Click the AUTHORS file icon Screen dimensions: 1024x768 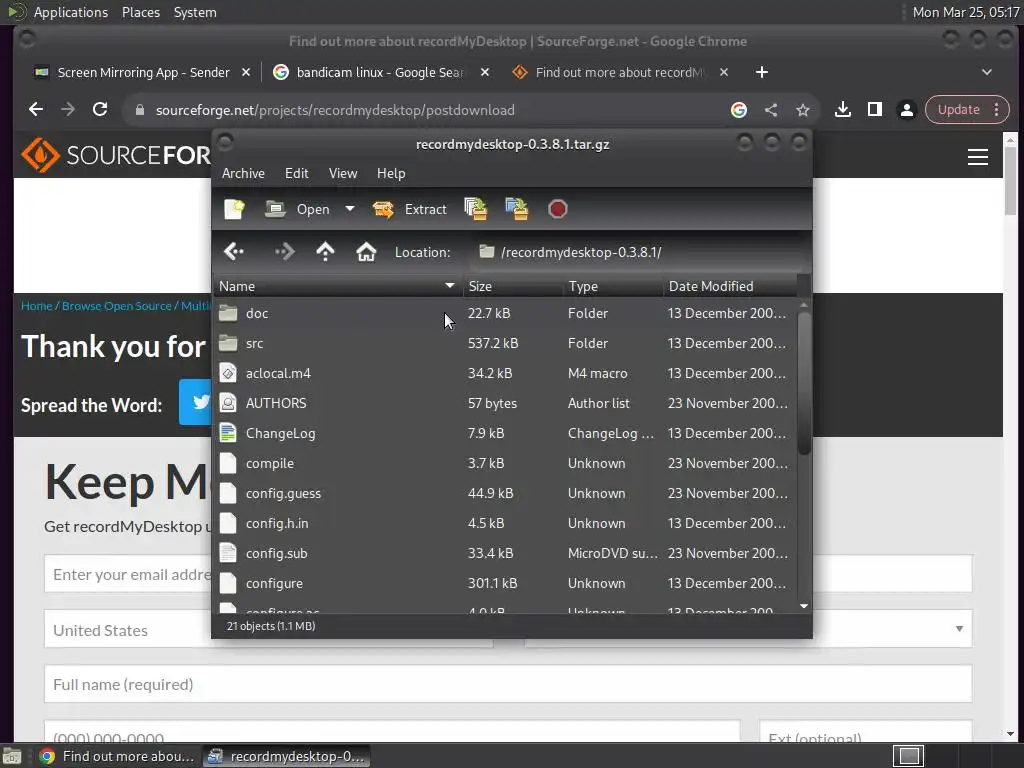click(228, 403)
